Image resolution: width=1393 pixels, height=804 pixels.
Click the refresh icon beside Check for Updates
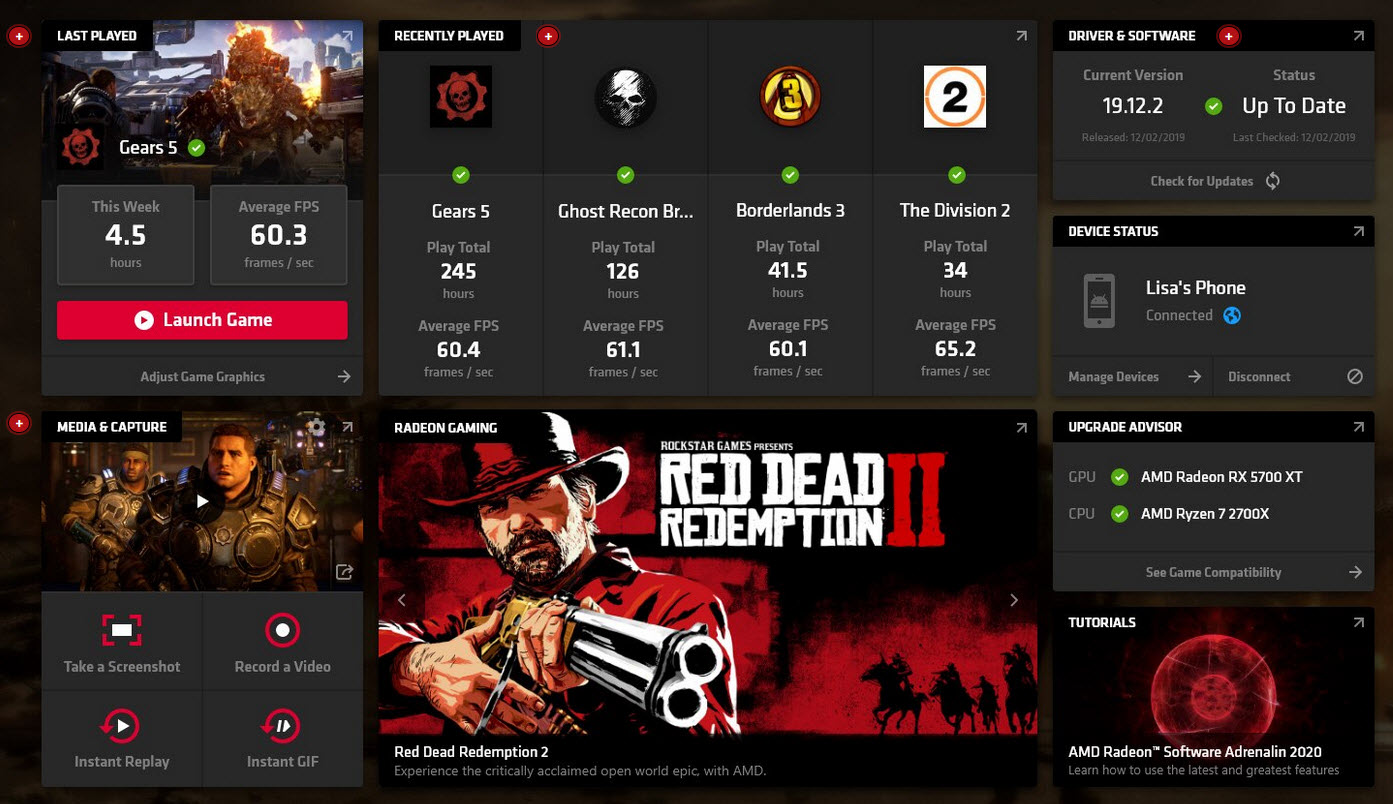click(1272, 181)
